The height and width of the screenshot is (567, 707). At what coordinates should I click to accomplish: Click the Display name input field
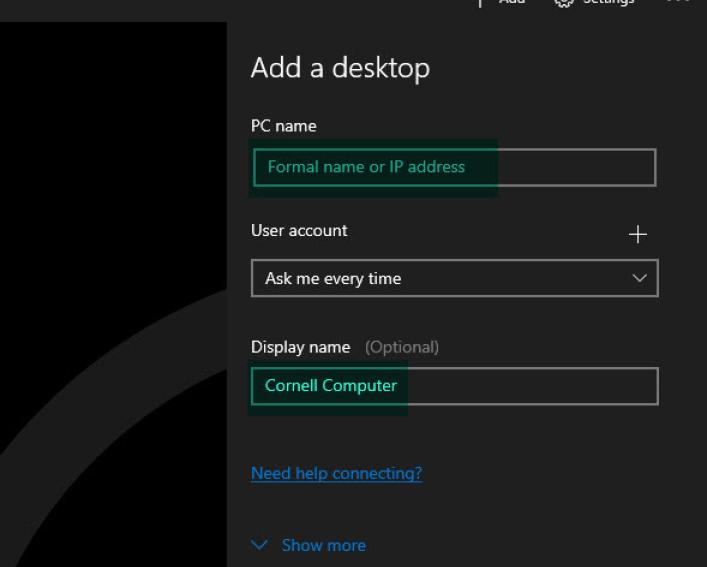tap(454, 386)
